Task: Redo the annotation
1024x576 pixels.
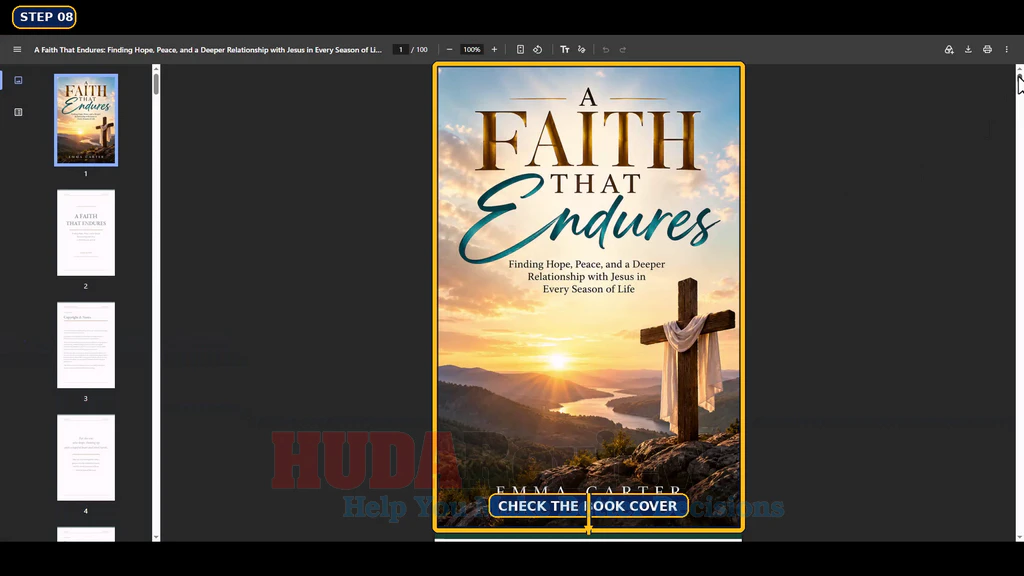Action: 623,50
